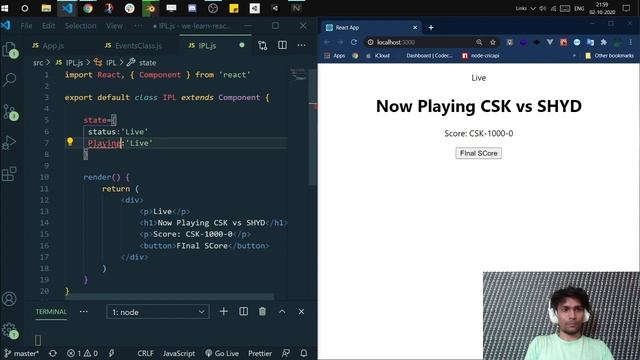640x360 pixels.
Task: Change language mode JavaScript in status bar
Action: (x=179, y=353)
